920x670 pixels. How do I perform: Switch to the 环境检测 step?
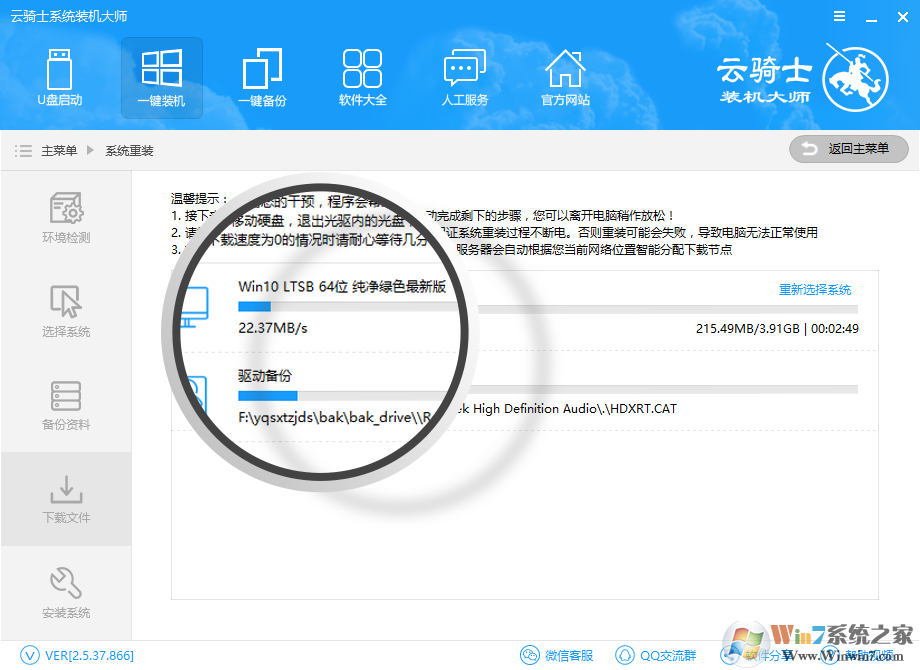[66, 218]
